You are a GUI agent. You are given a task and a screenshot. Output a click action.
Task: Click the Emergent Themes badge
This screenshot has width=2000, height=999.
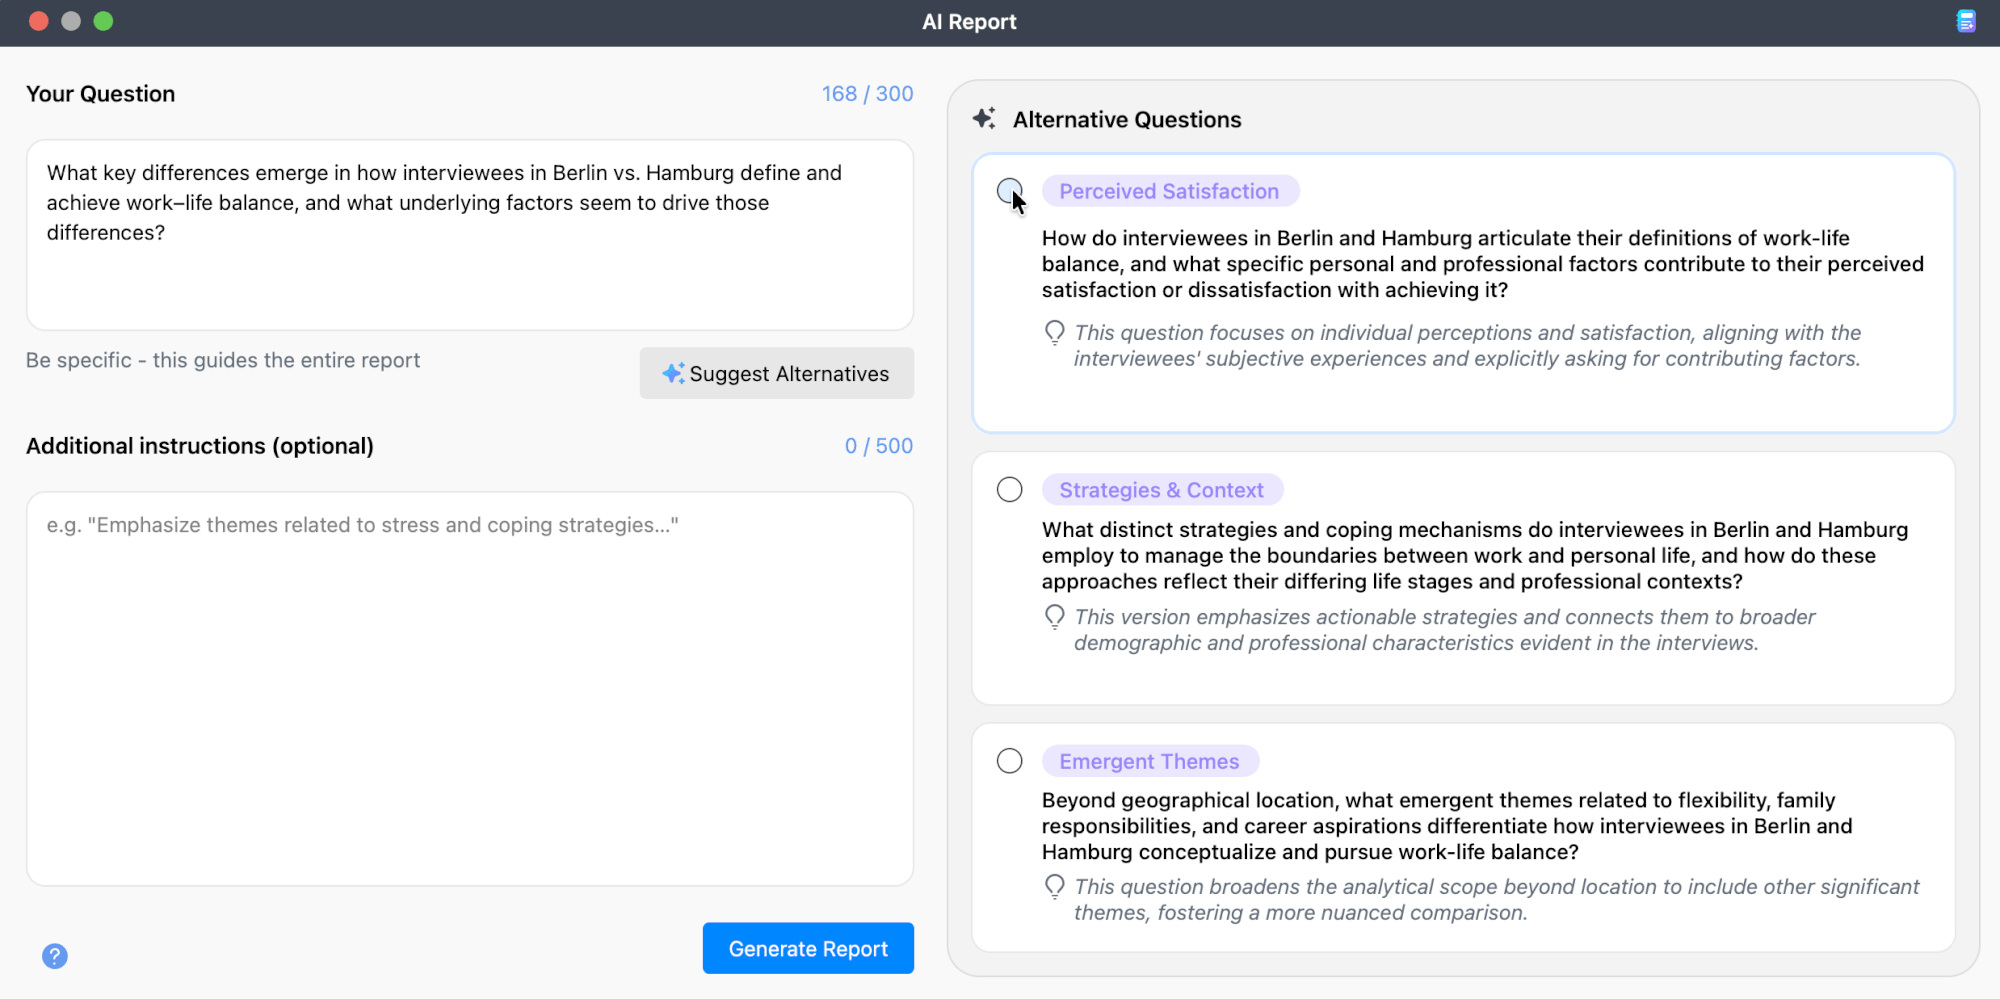tap(1150, 760)
